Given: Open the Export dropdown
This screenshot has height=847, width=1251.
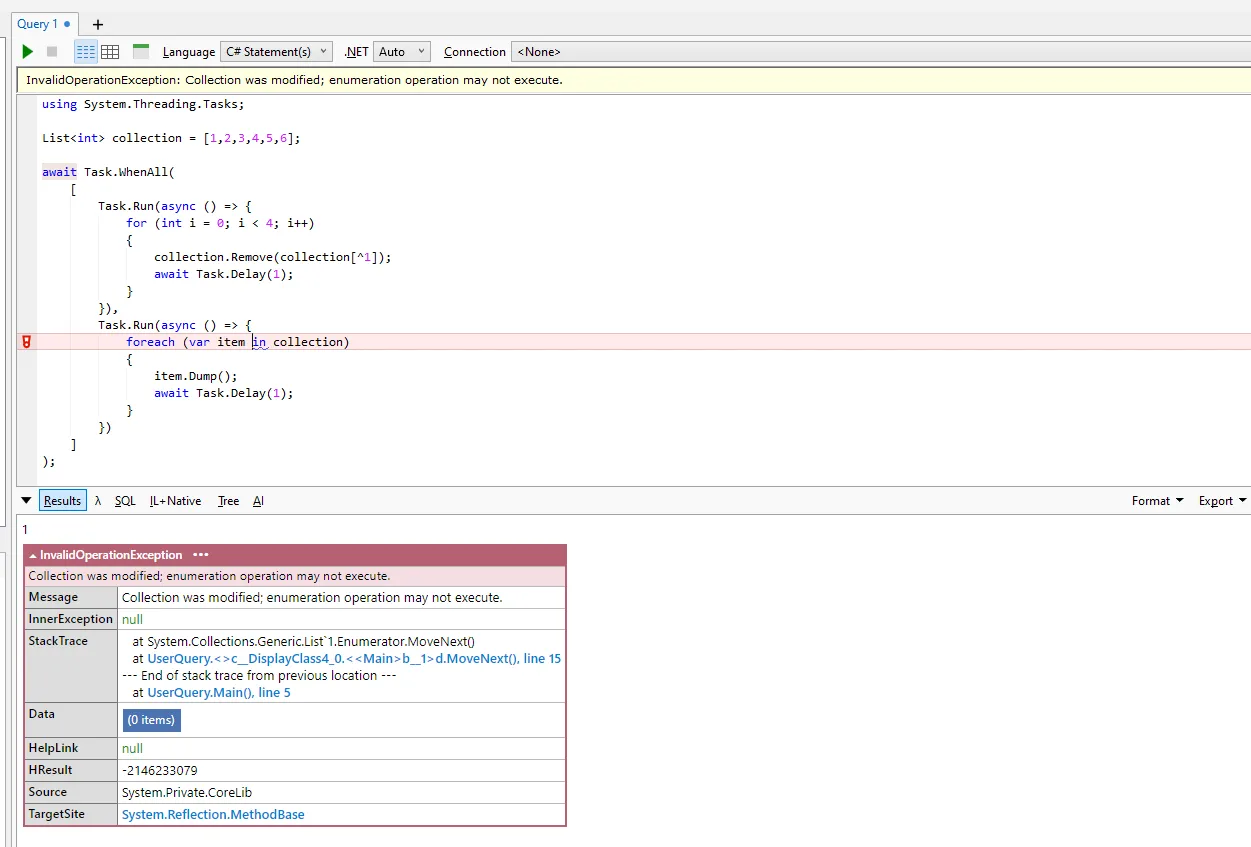Looking at the screenshot, I should [1221, 500].
